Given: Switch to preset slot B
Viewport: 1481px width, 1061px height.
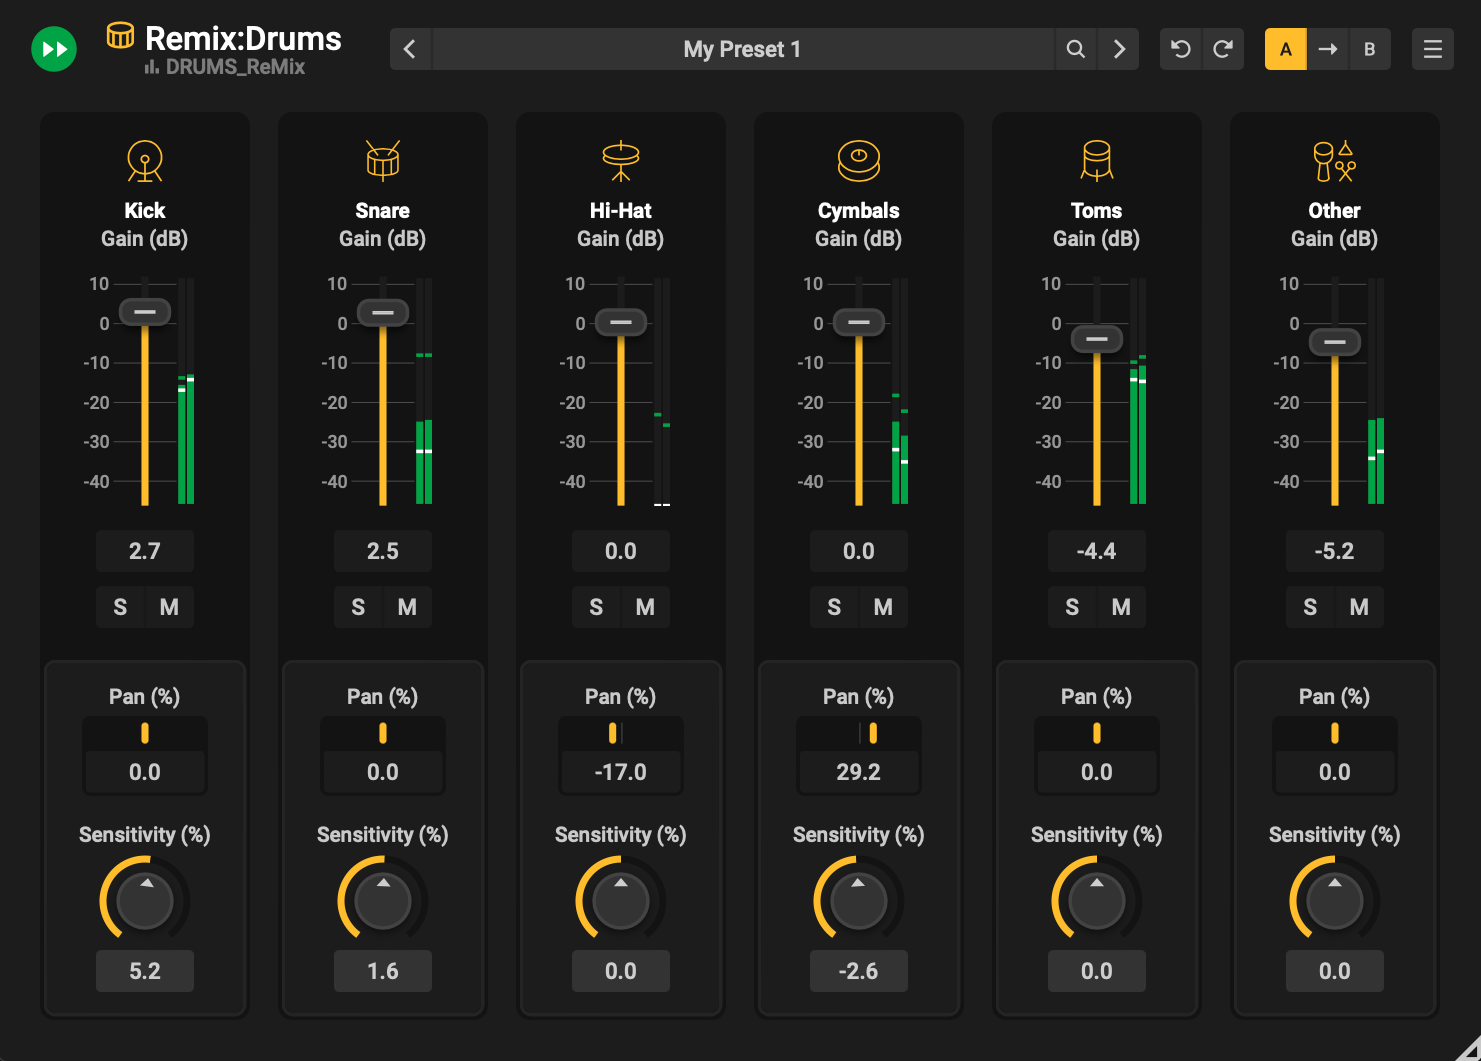Looking at the screenshot, I should 1370,48.
